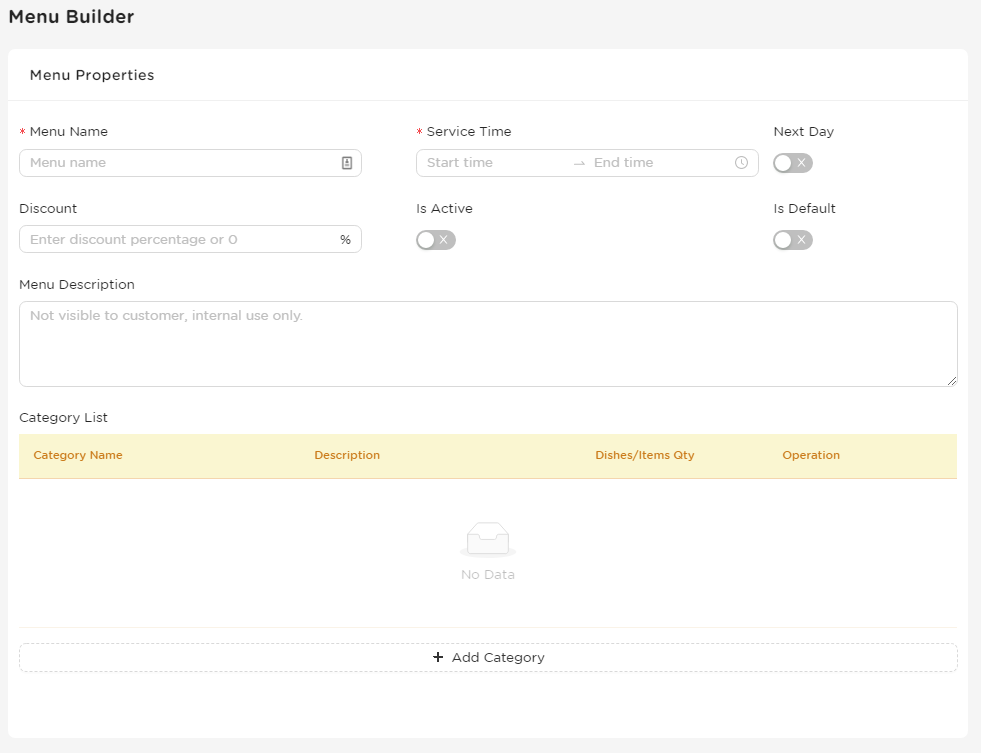Click the Dishes/Items Qty column header
Image resolution: width=981 pixels, height=753 pixels.
(x=644, y=455)
